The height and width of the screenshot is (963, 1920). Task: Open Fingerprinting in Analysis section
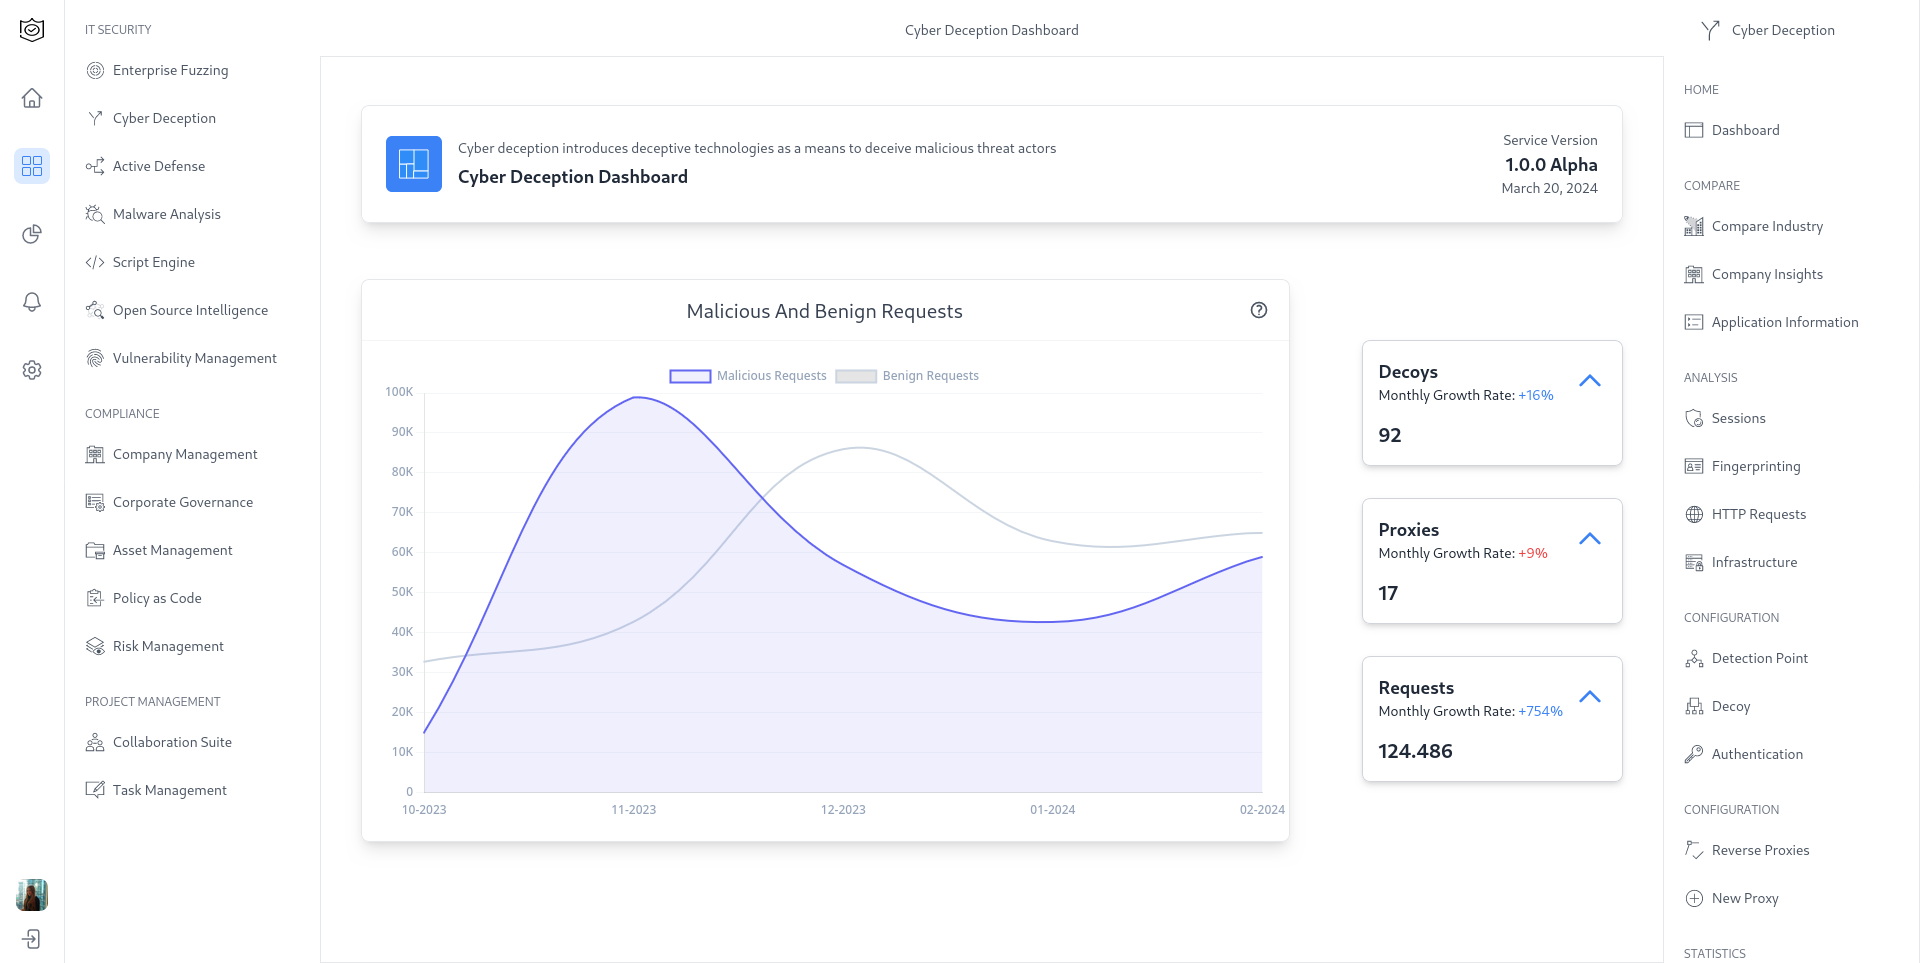1755,466
